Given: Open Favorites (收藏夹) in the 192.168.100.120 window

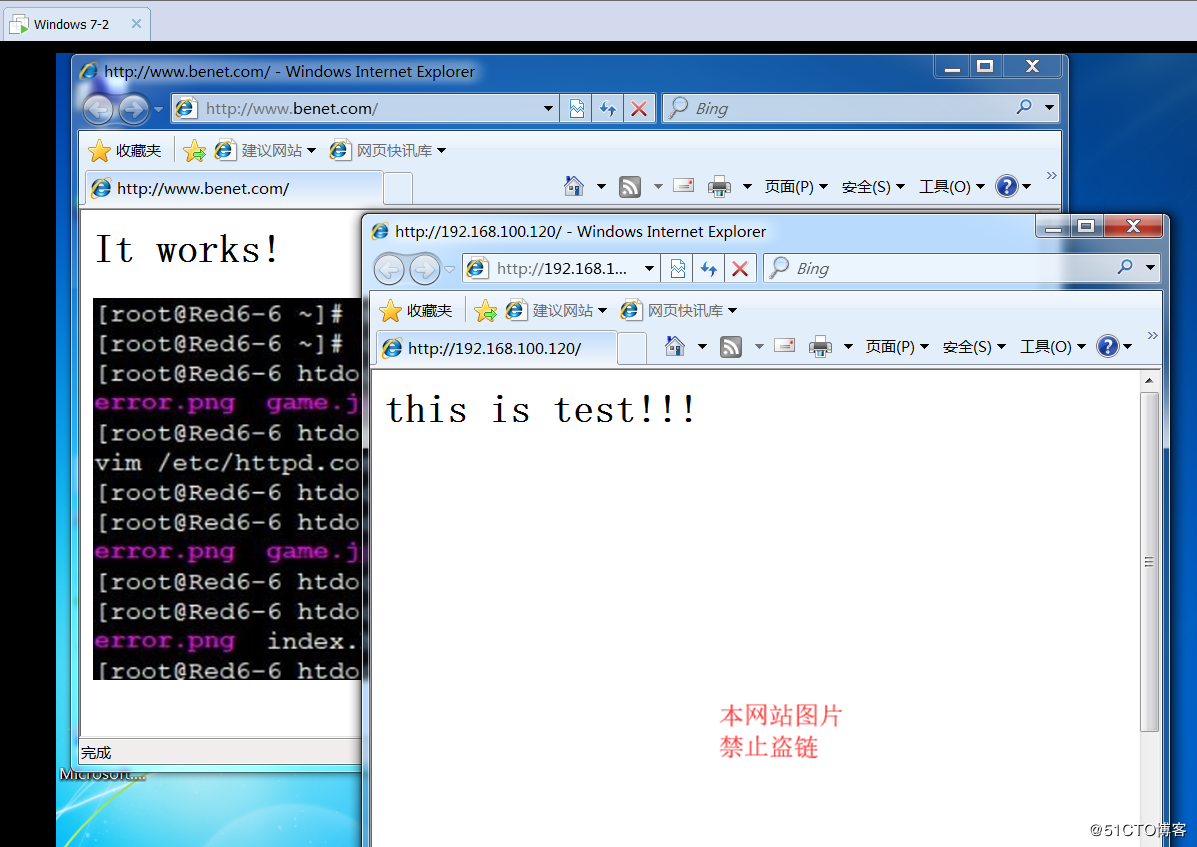Looking at the screenshot, I should pos(416,311).
